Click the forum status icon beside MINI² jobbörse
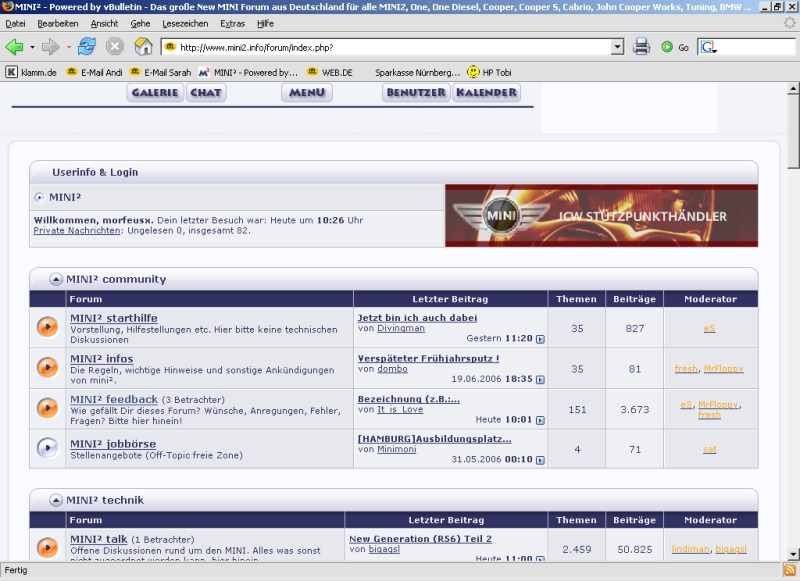Viewport: 800px width, 581px height. click(47, 448)
